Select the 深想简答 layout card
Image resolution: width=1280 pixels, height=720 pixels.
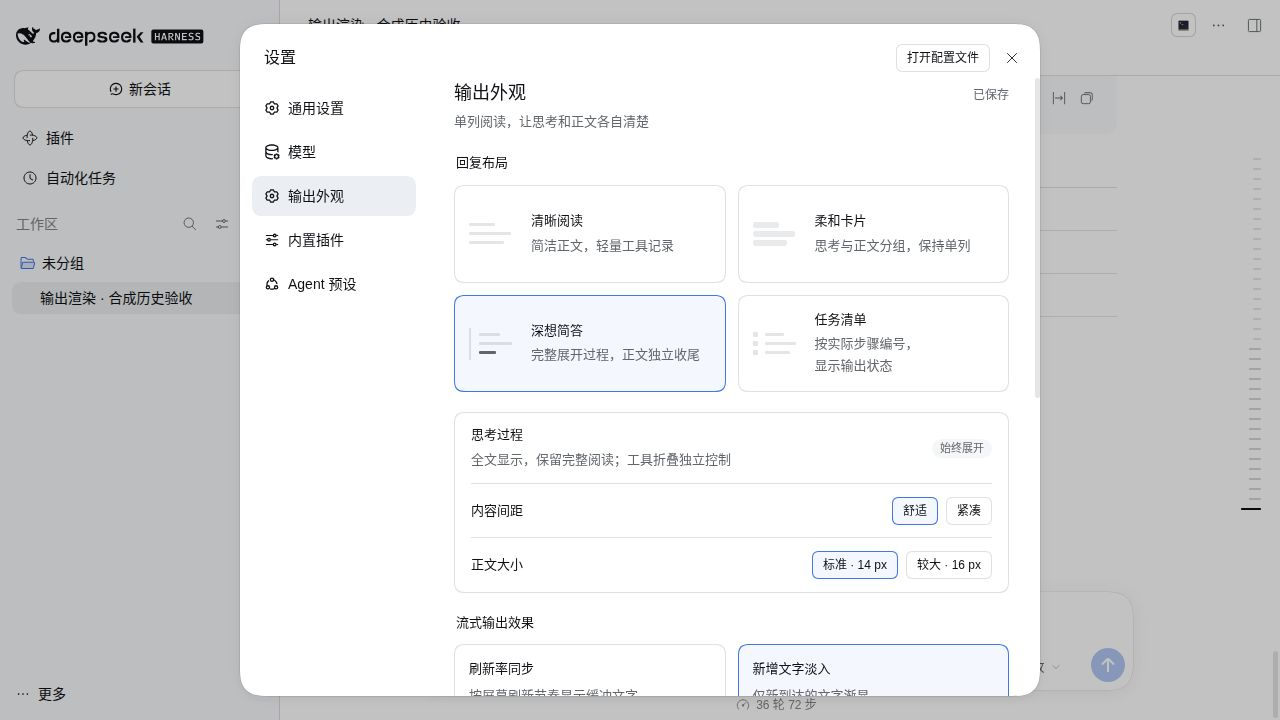point(590,343)
